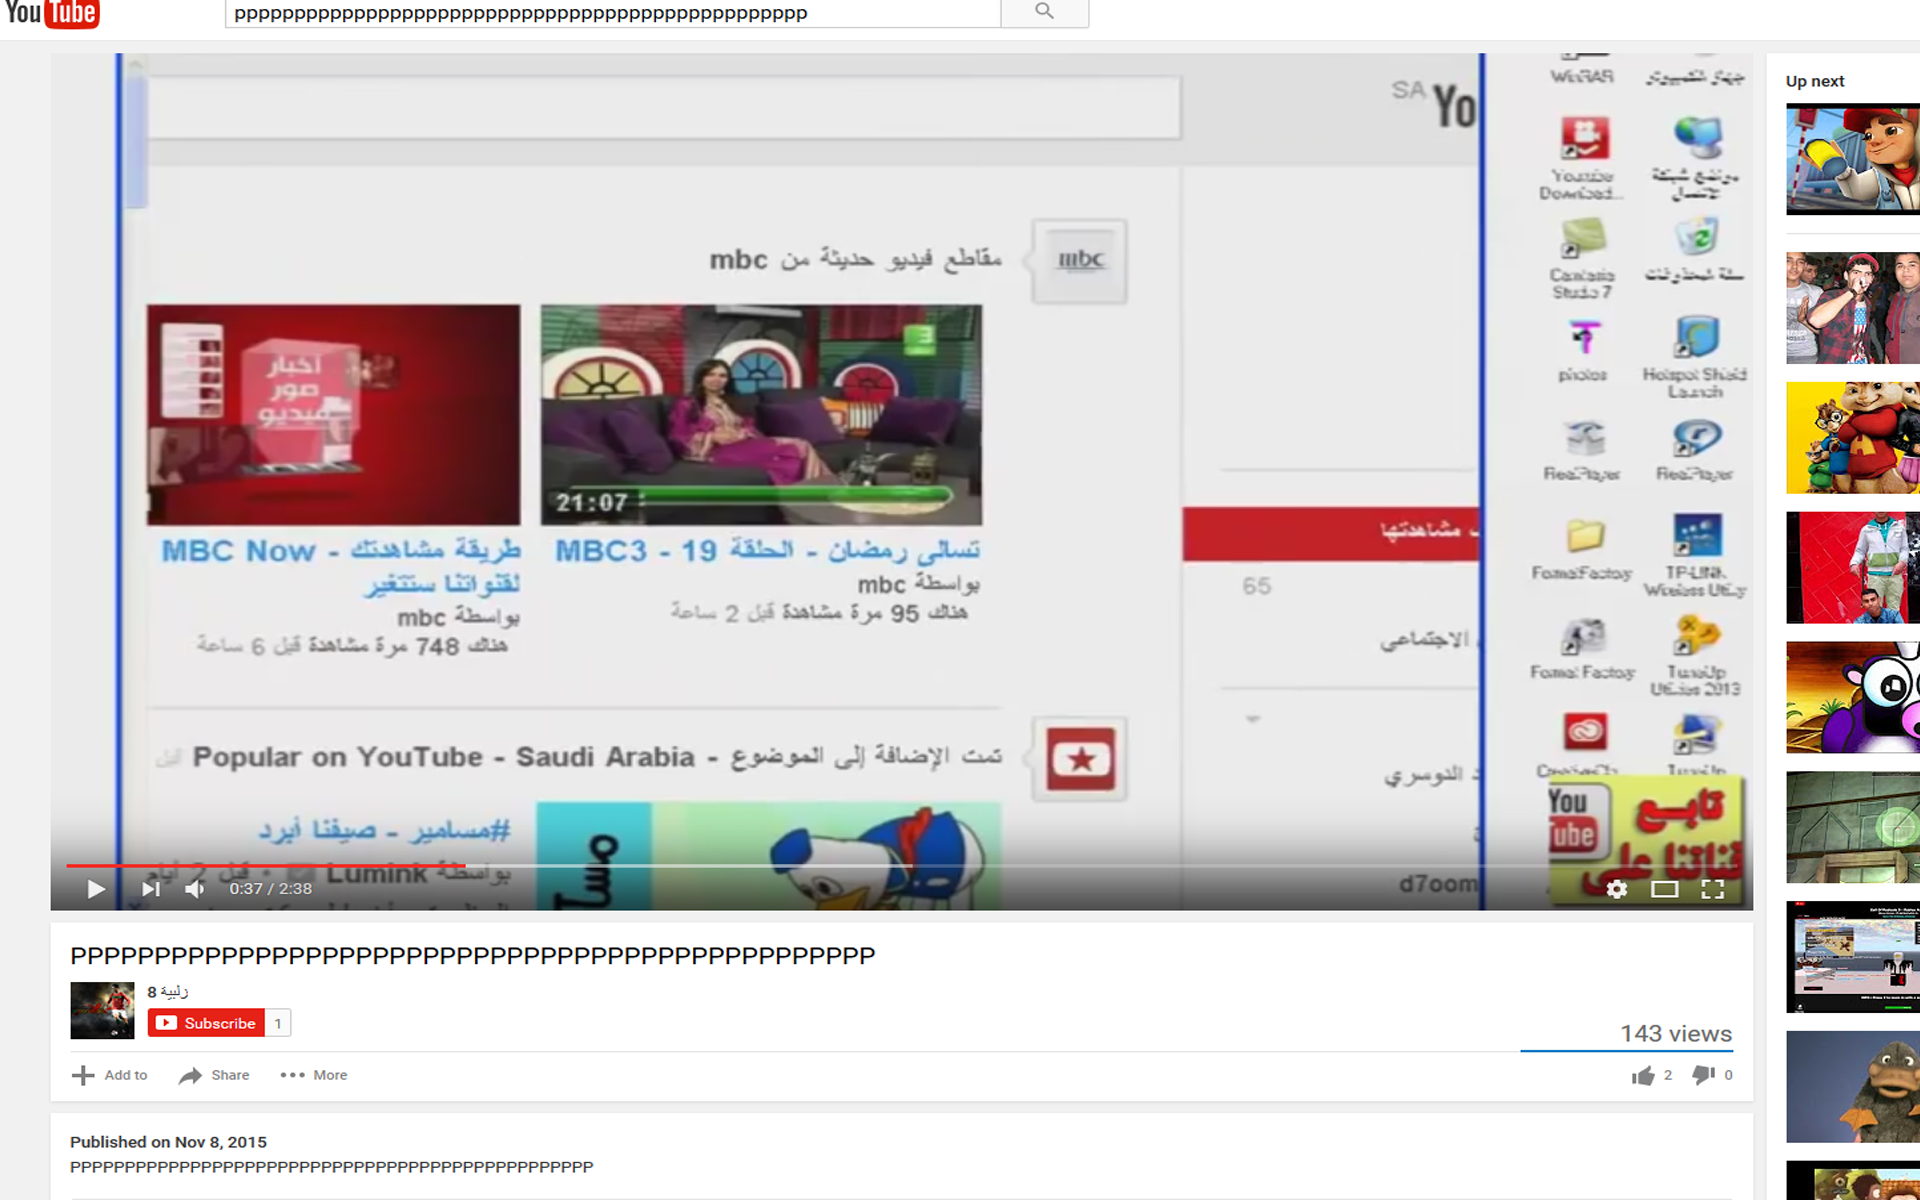Open the group of people up-next thumbnail
The image size is (1920, 1200).
[x=1853, y=308]
